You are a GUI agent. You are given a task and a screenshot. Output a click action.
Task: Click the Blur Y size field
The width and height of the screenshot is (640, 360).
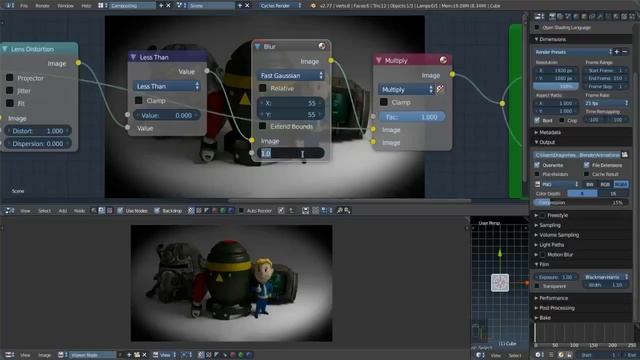291,115
